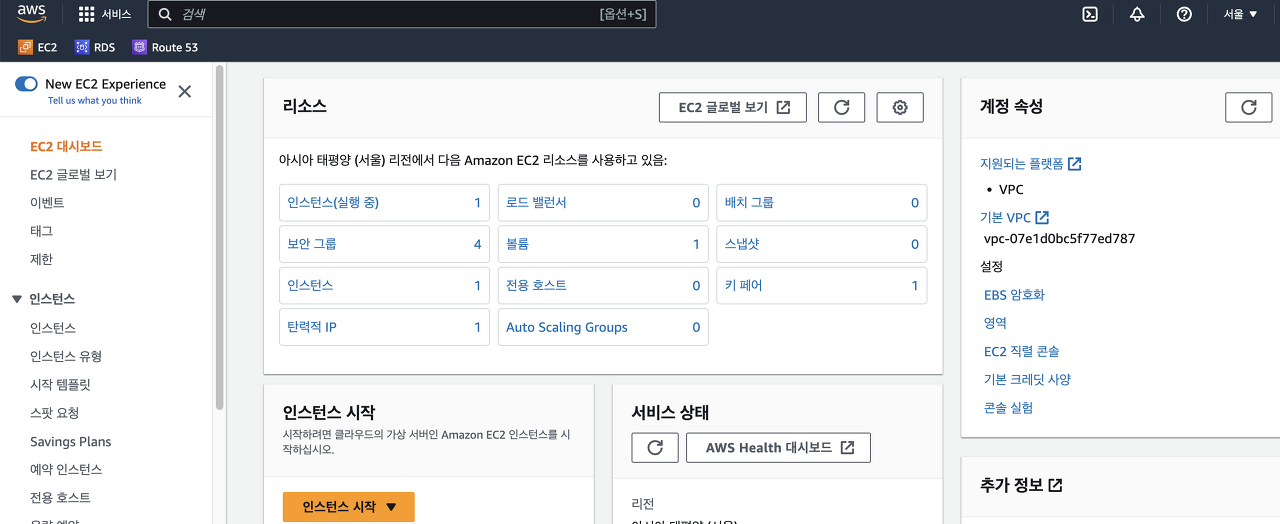Open 전용 호스트 in the sidebar
Image resolution: width=1280 pixels, height=524 pixels.
(60, 497)
